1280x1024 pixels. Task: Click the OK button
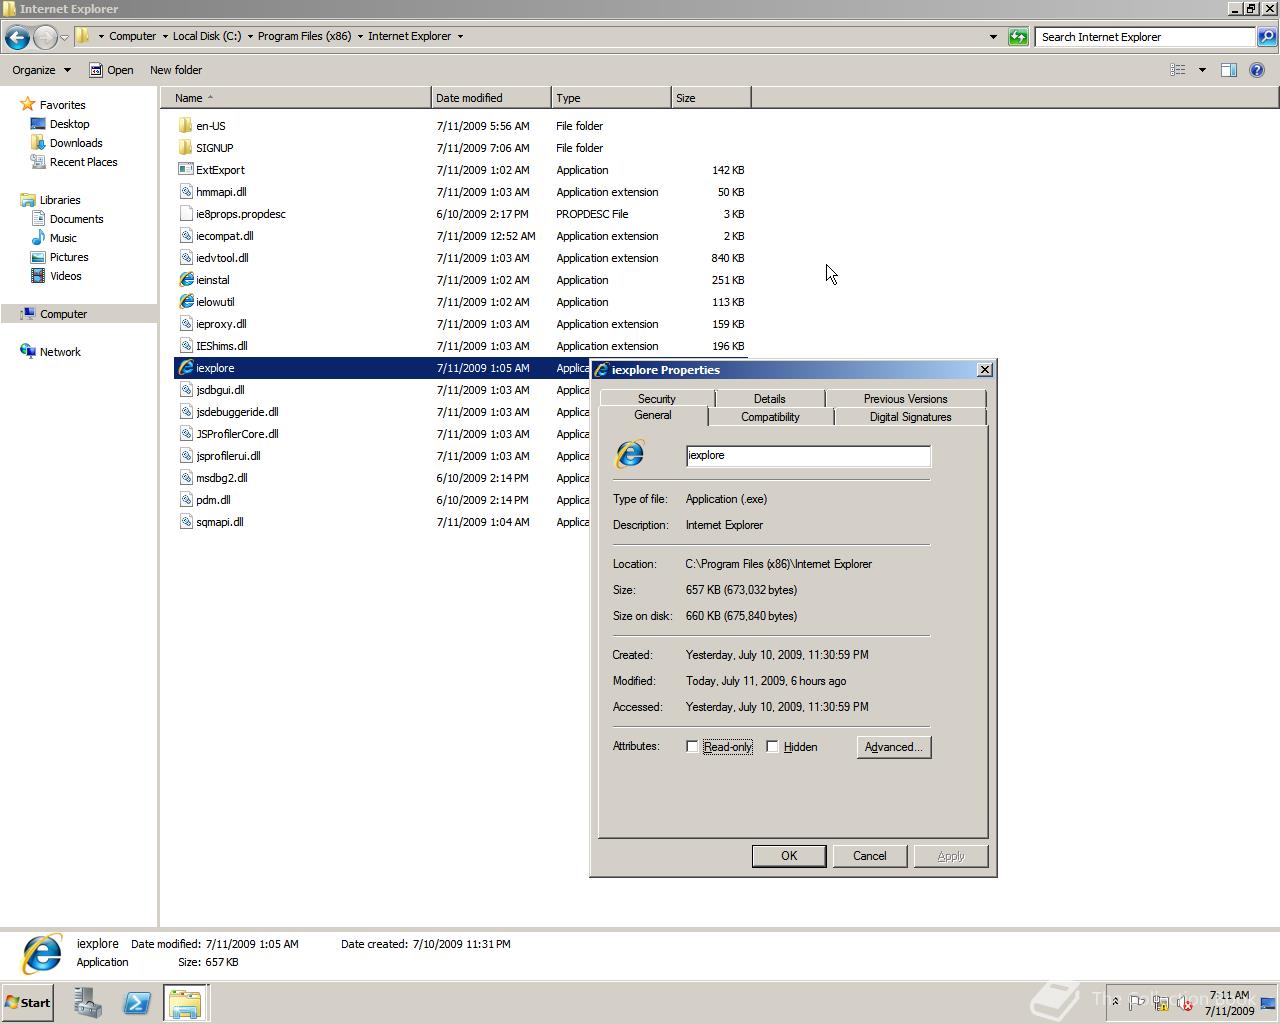click(789, 856)
